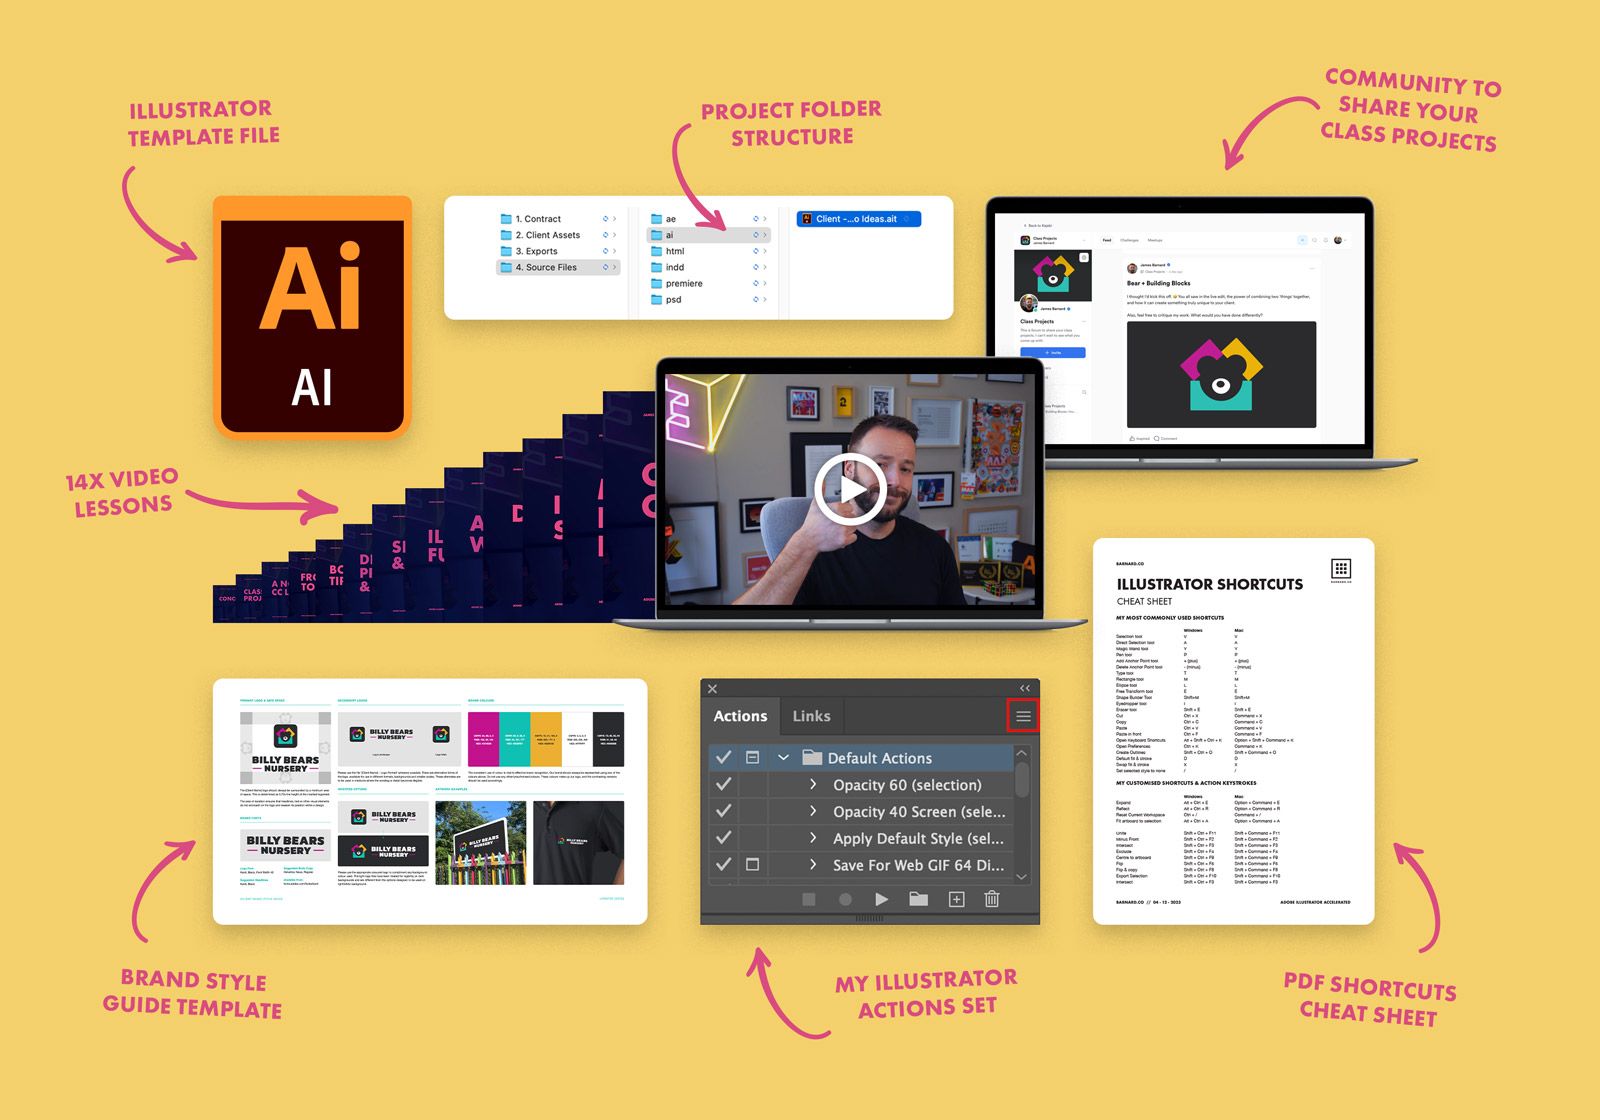Viewport: 1600px width, 1120px height.
Task: Click the teal brand colour swatch
Action: (514, 739)
